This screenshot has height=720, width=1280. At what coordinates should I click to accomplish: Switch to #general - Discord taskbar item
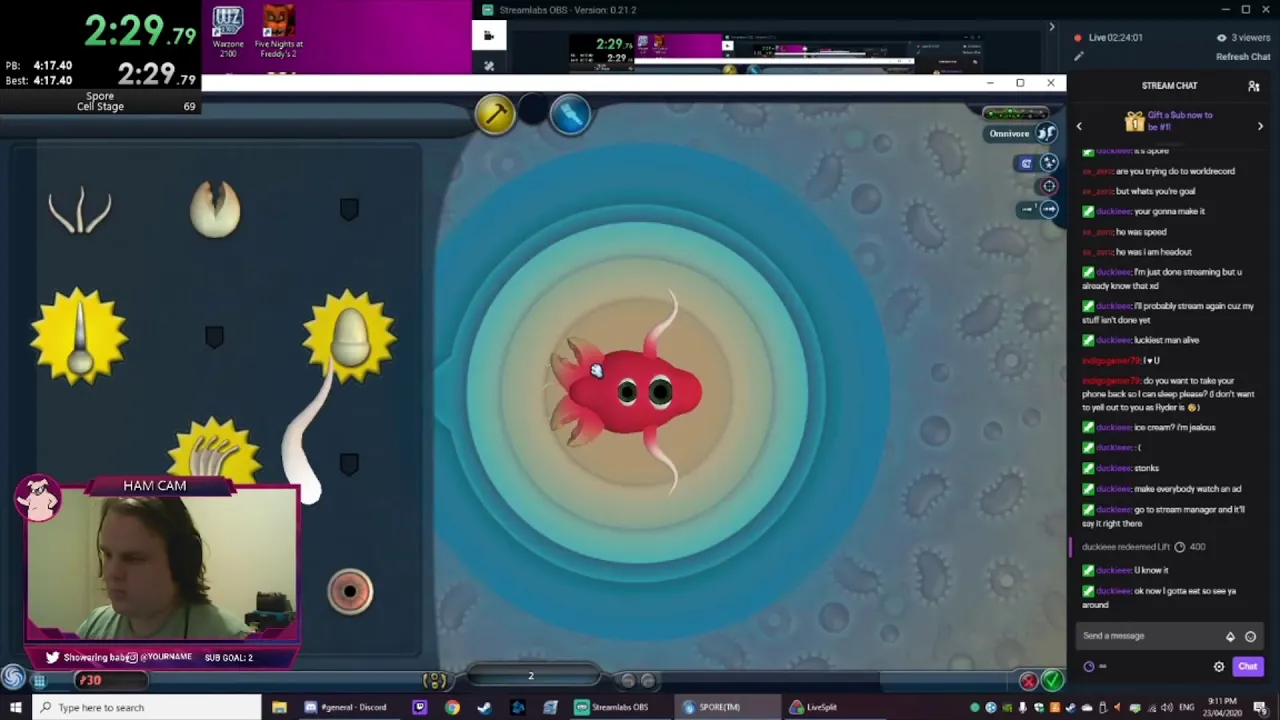click(347, 707)
